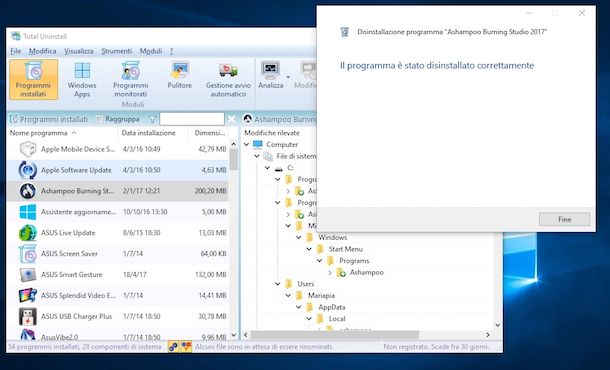610x370 pixels.
Task: Select the Start Menu folder
Action: coord(345,249)
